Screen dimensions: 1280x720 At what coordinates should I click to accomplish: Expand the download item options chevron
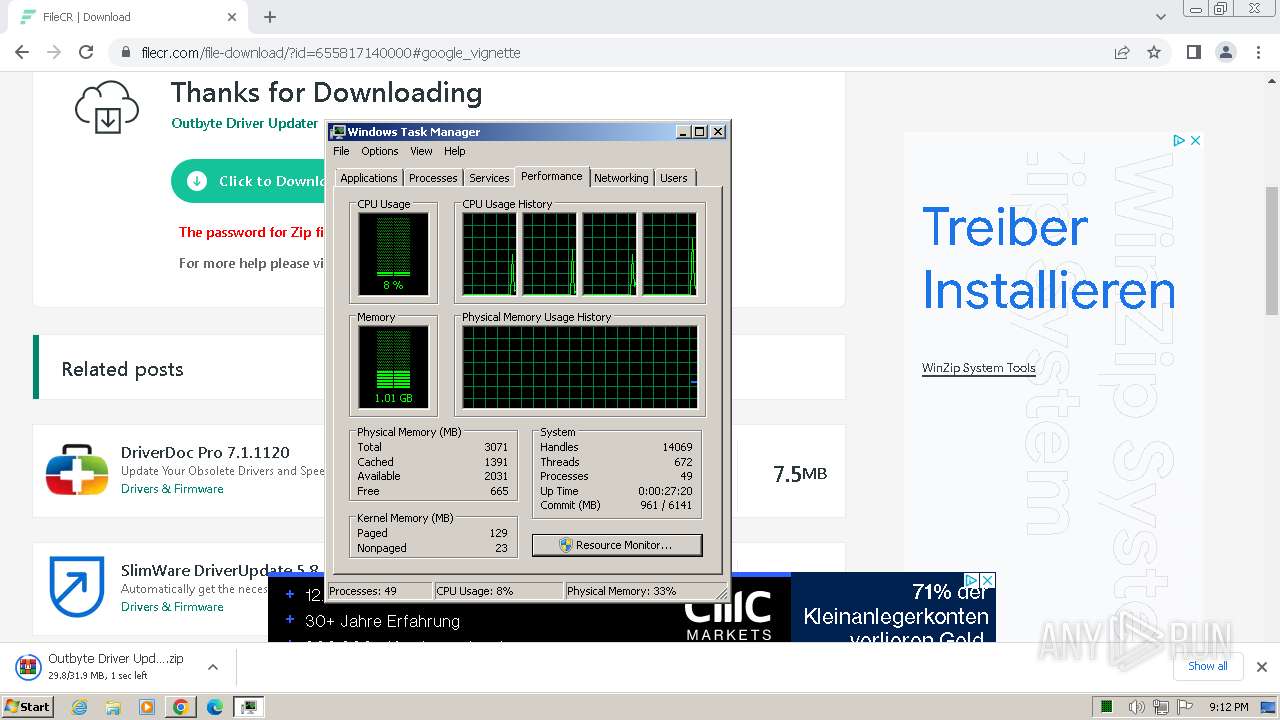tap(213, 667)
